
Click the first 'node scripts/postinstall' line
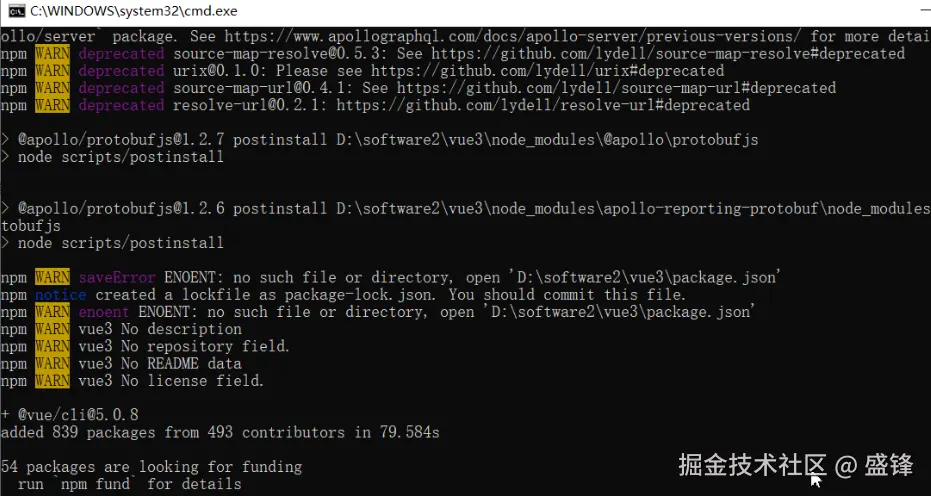point(120,157)
